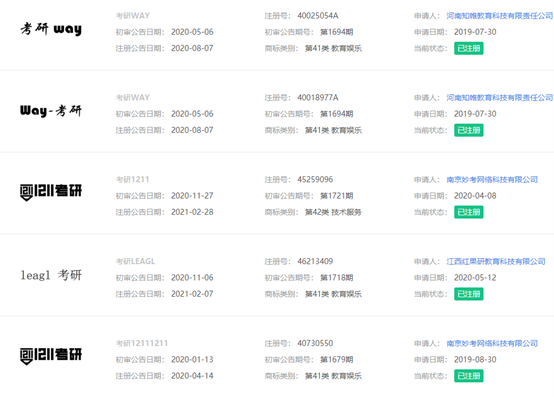The width and height of the screenshot is (554, 397).
Task: Click the 已注册 status badge for 40018977A
Action: [x=468, y=130]
